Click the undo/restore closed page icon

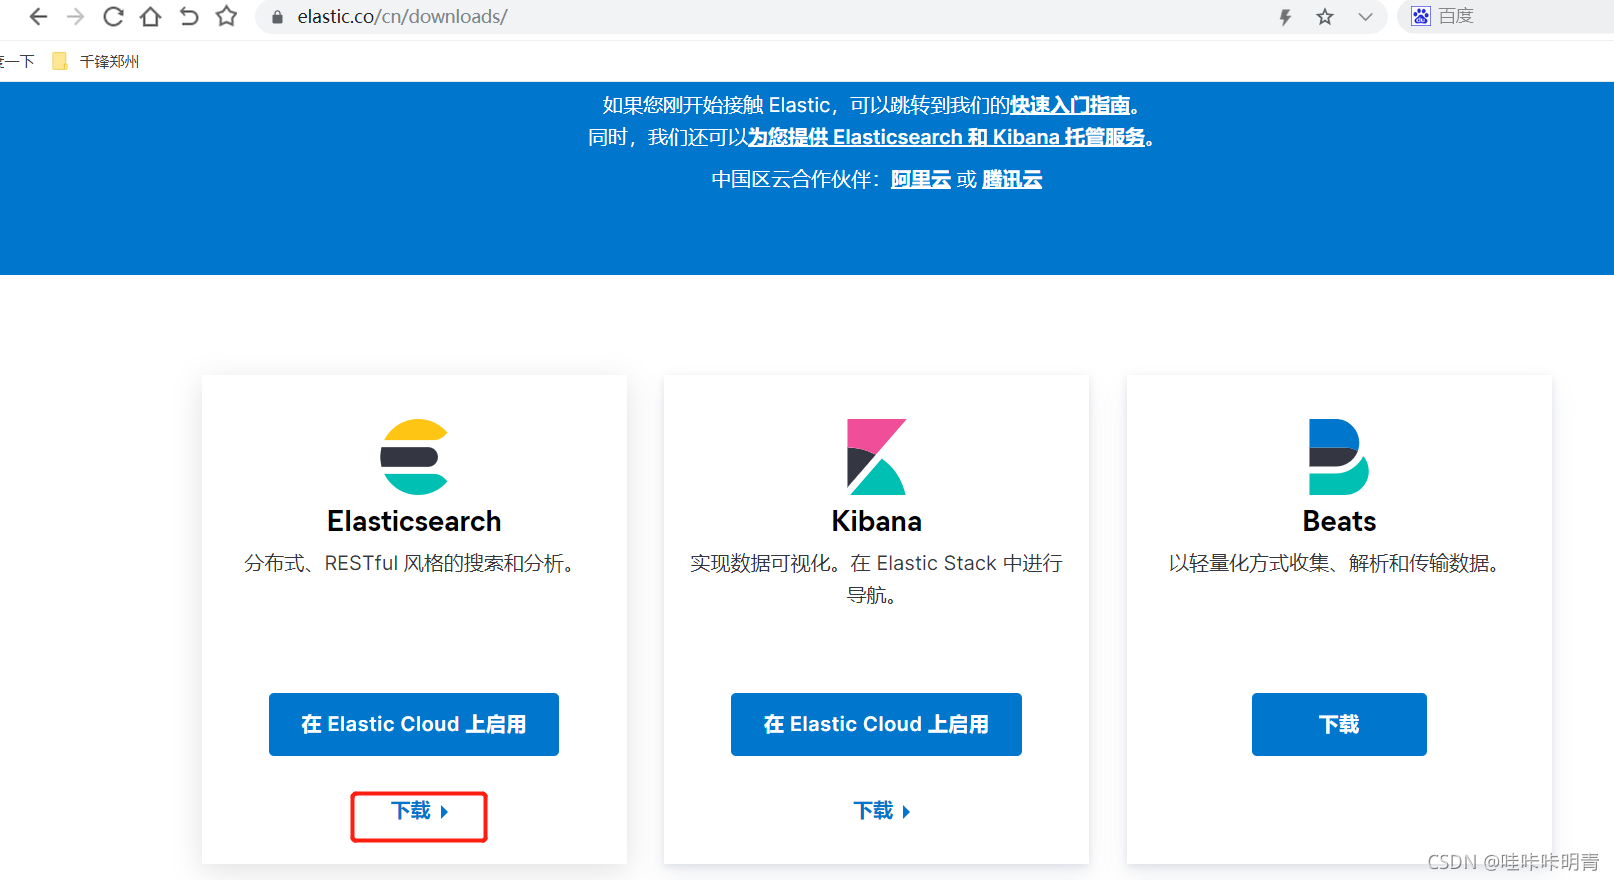[189, 16]
